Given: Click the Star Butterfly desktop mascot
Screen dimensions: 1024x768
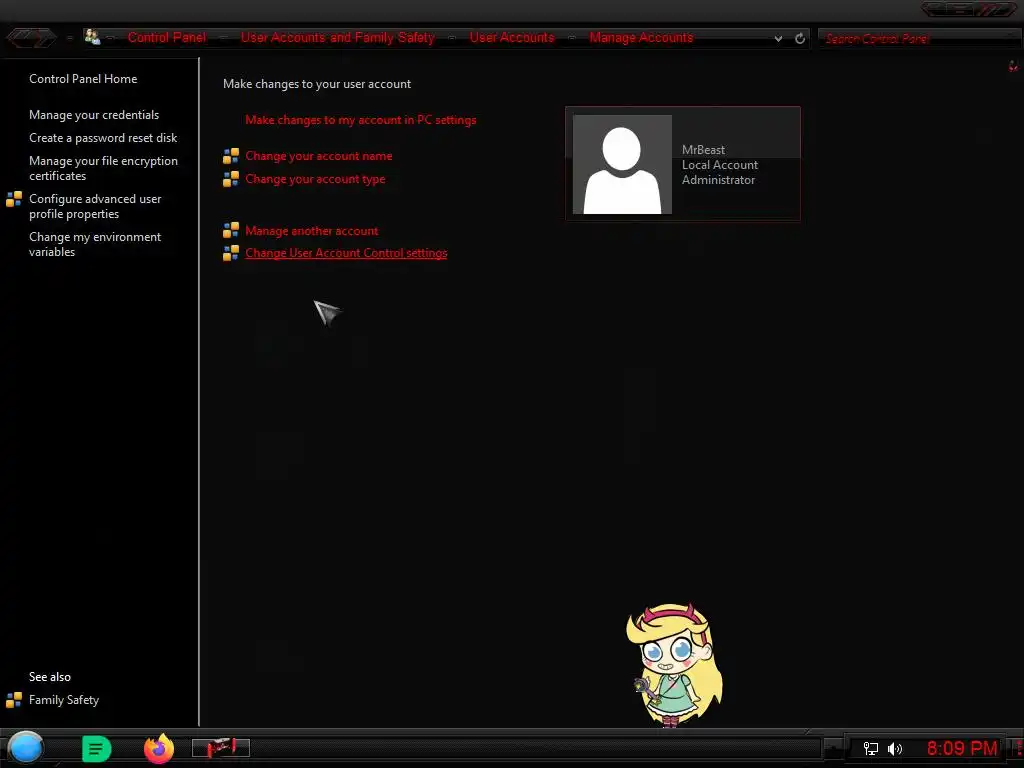Looking at the screenshot, I should [x=674, y=665].
